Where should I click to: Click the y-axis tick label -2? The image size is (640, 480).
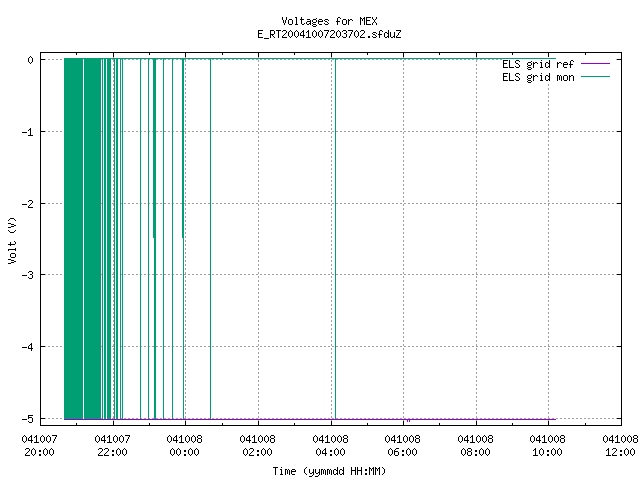point(28,204)
